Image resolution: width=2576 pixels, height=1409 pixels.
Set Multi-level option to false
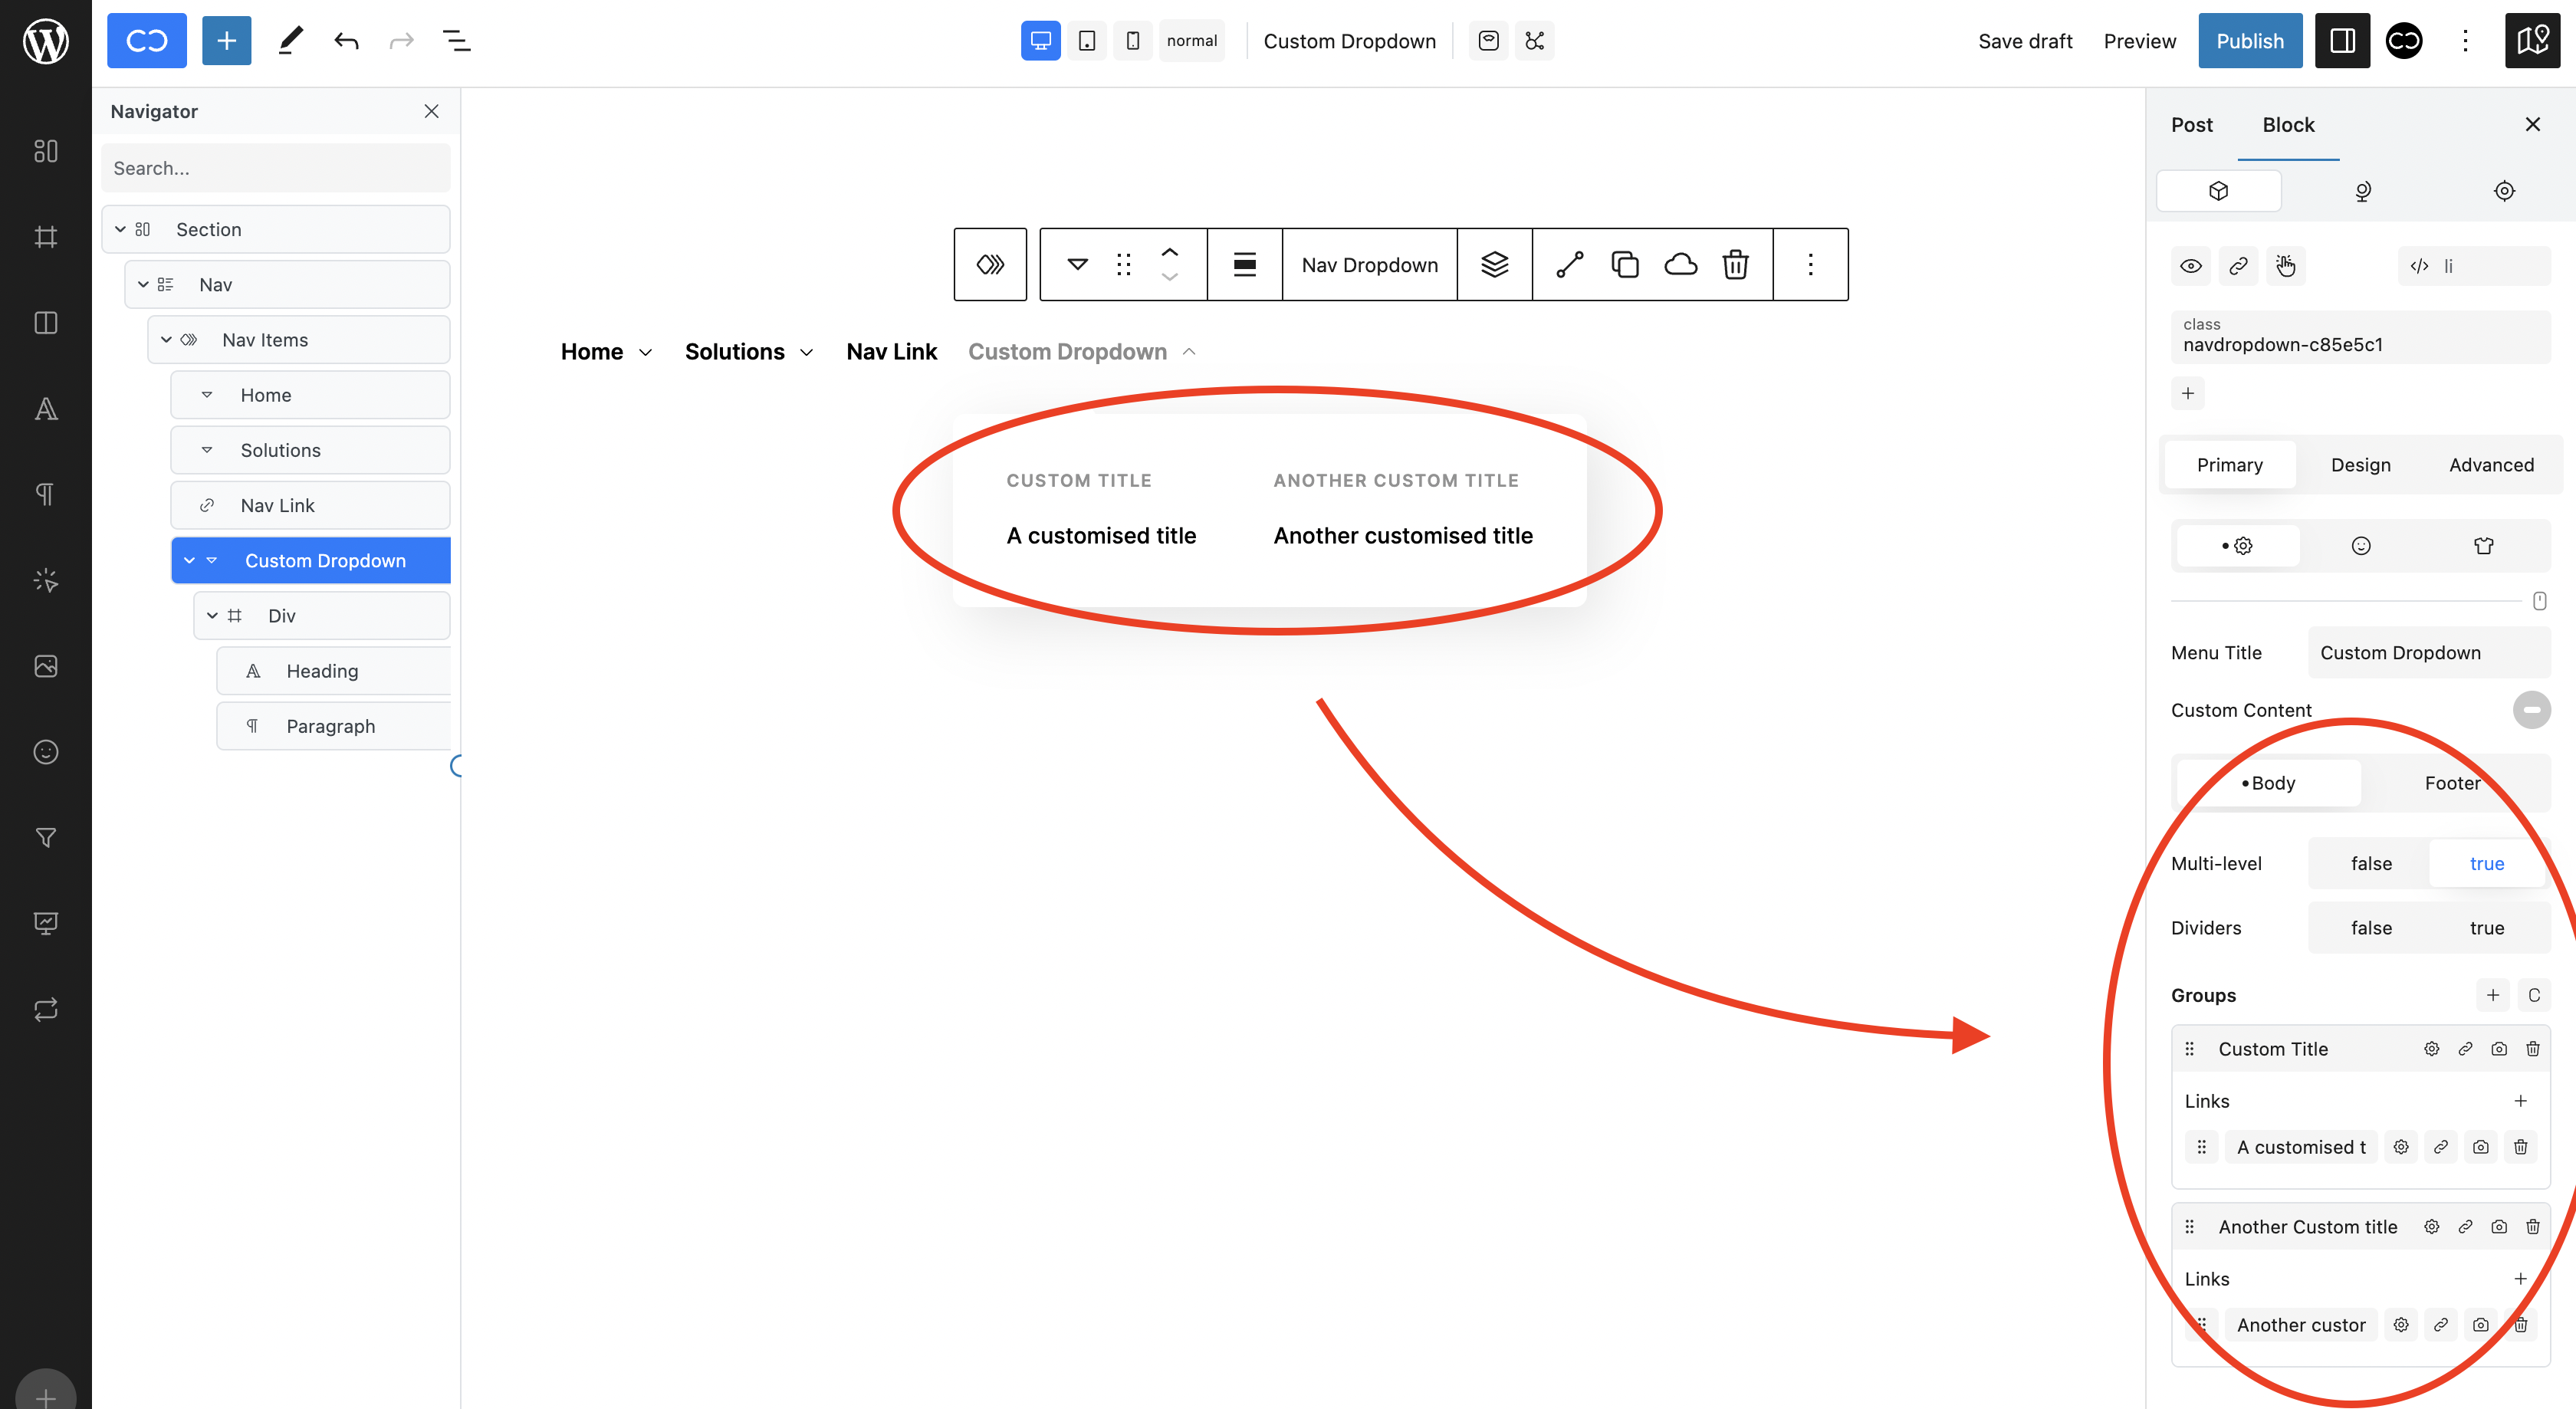click(2370, 863)
